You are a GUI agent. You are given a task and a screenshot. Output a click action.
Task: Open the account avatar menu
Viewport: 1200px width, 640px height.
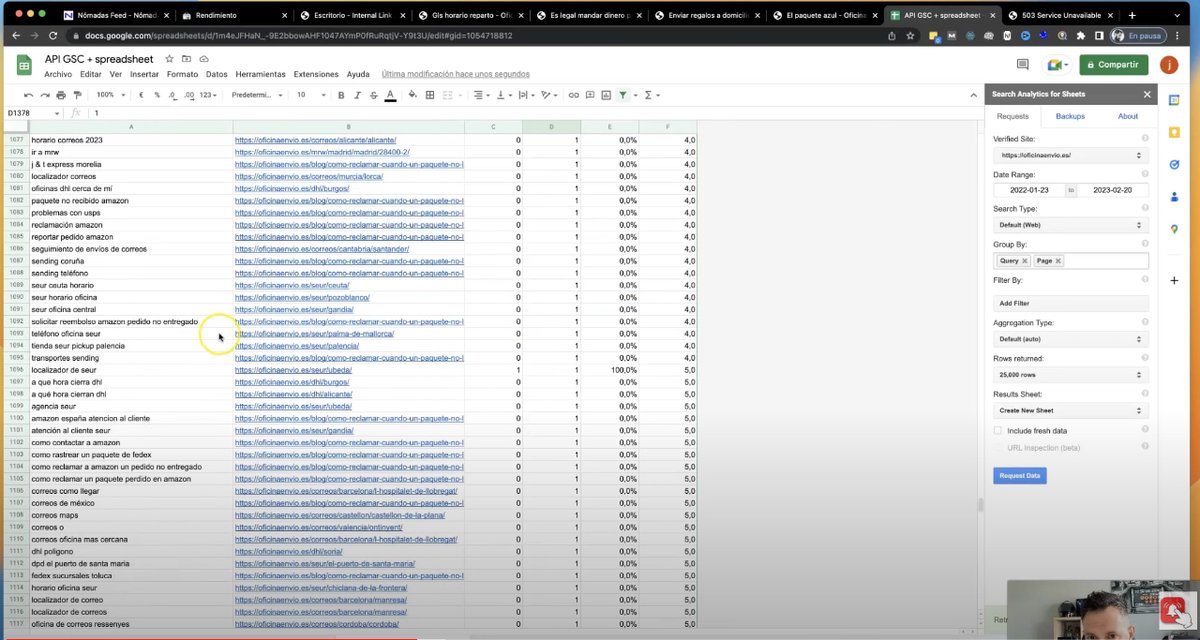[1168, 65]
